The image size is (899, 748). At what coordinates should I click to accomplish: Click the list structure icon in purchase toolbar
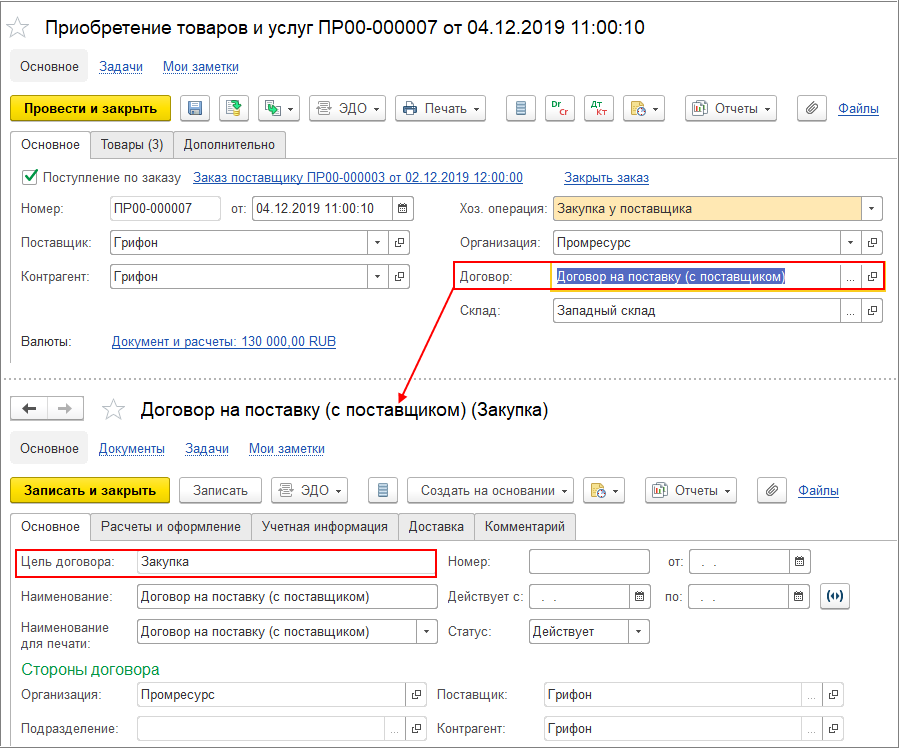coord(521,108)
